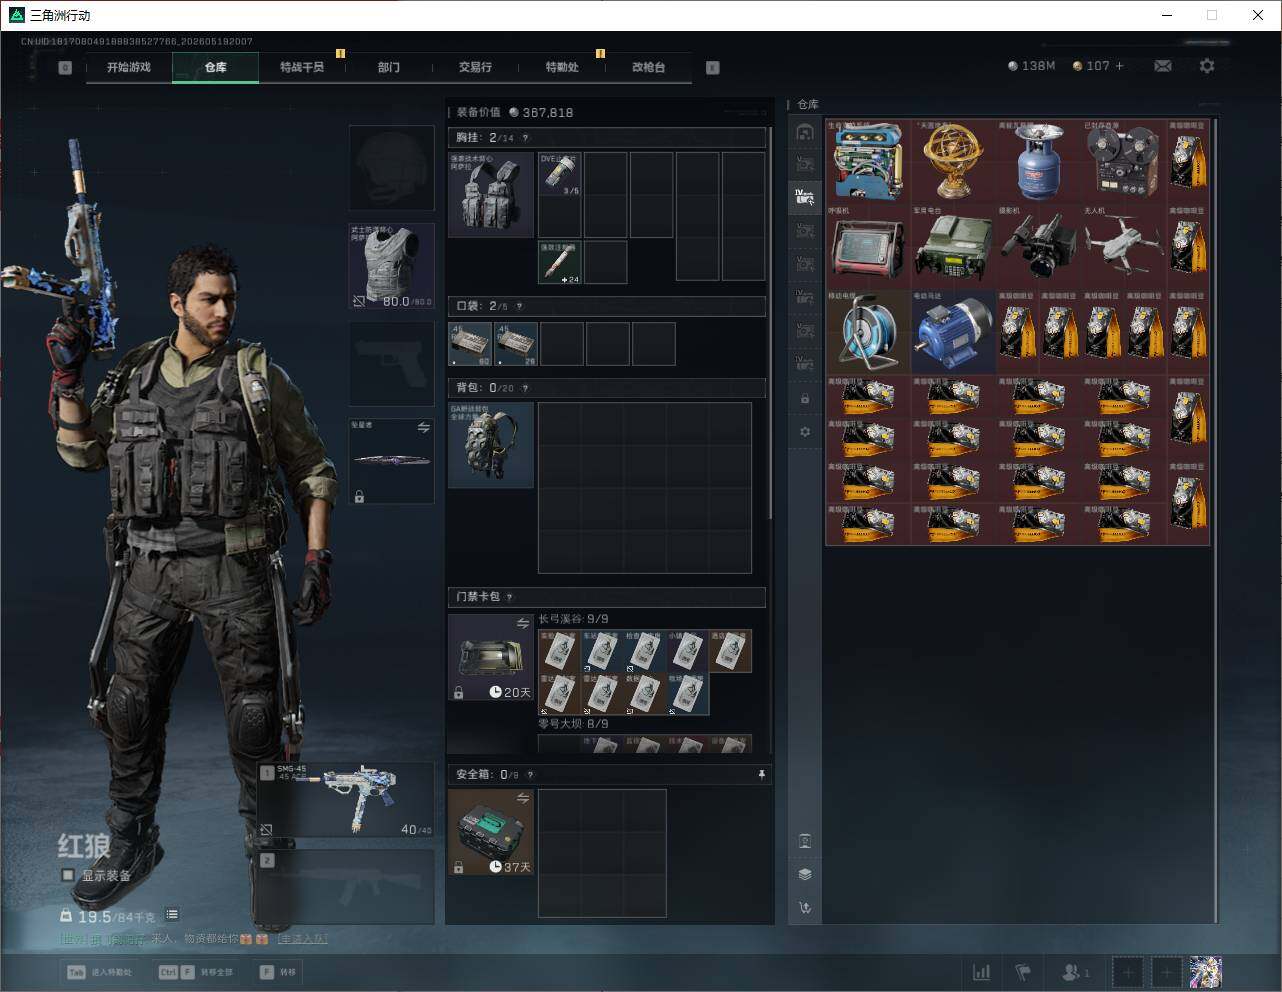Click the Tab 进入特勤处 button

pyautogui.click(x=99, y=972)
